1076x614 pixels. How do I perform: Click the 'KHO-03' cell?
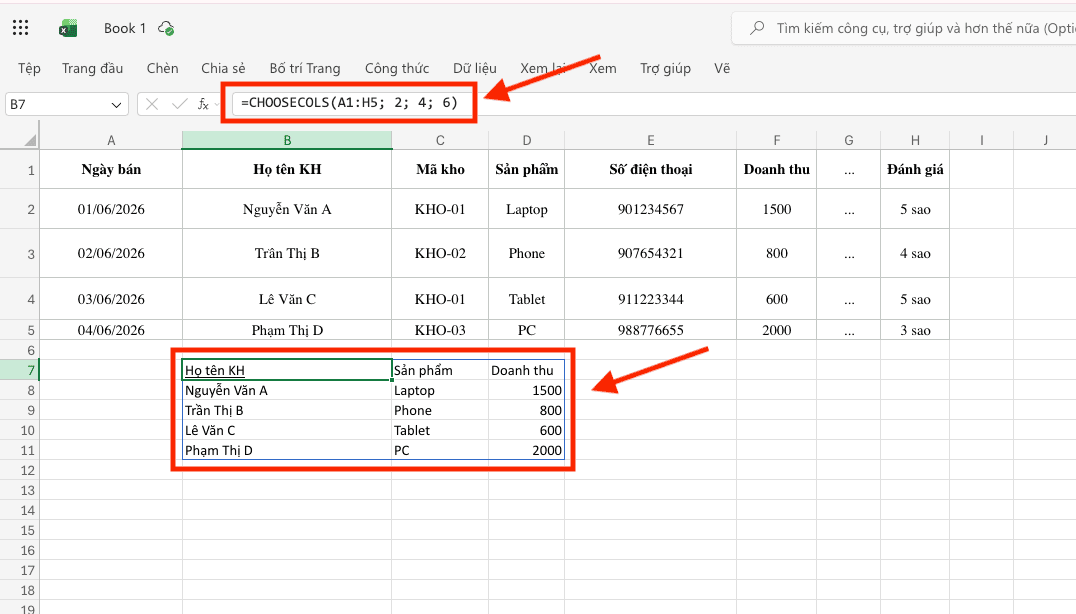pyautogui.click(x=440, y=330)
